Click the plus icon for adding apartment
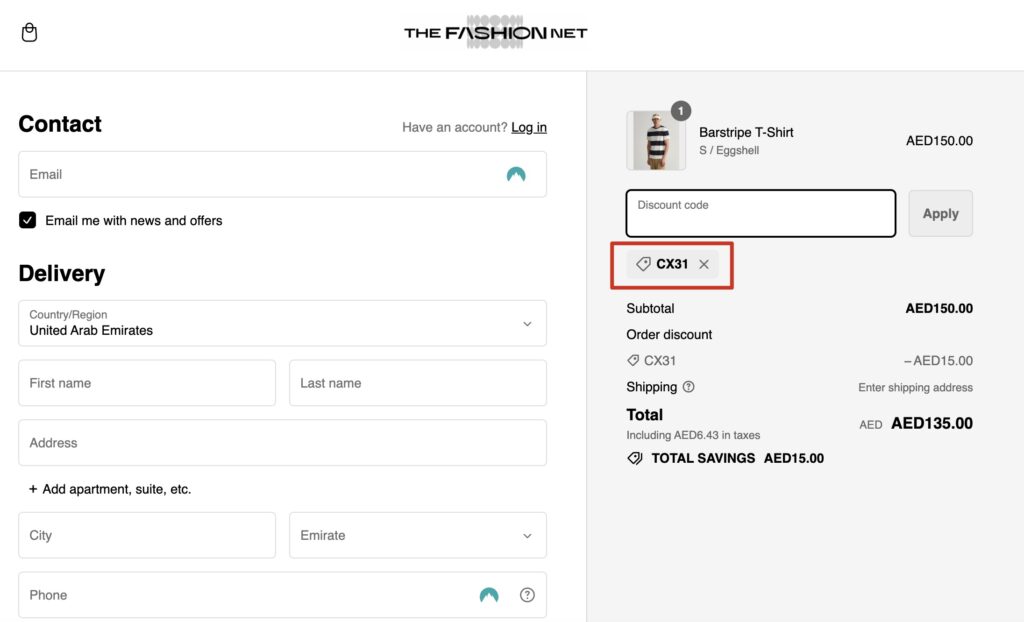The width and height of the screenshot is (1024, 622). coord(33,490)
